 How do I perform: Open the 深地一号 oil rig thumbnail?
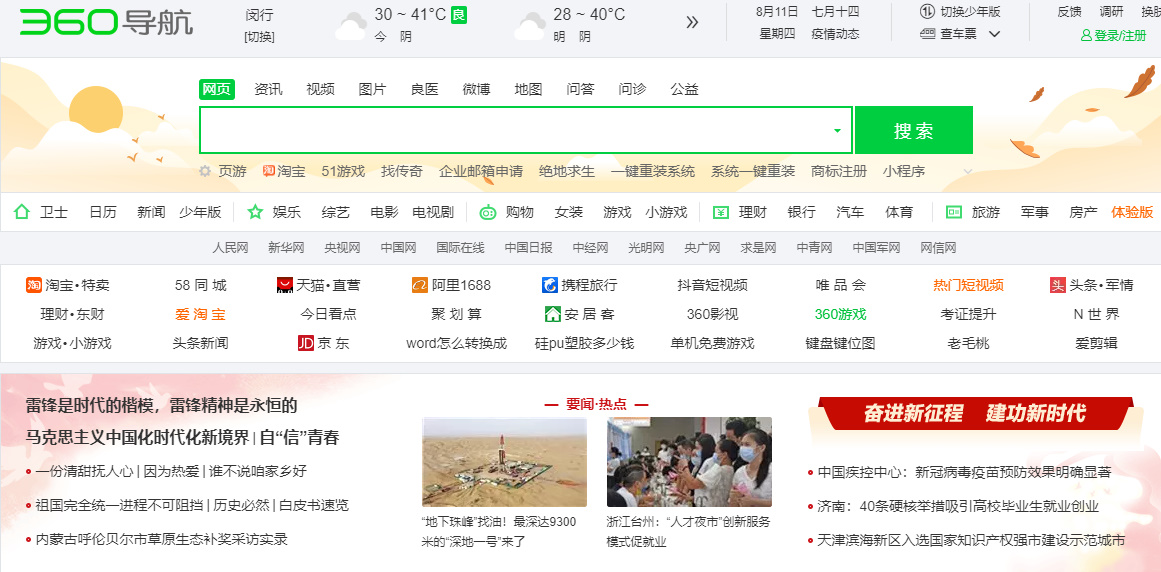[x=504, y=462]
